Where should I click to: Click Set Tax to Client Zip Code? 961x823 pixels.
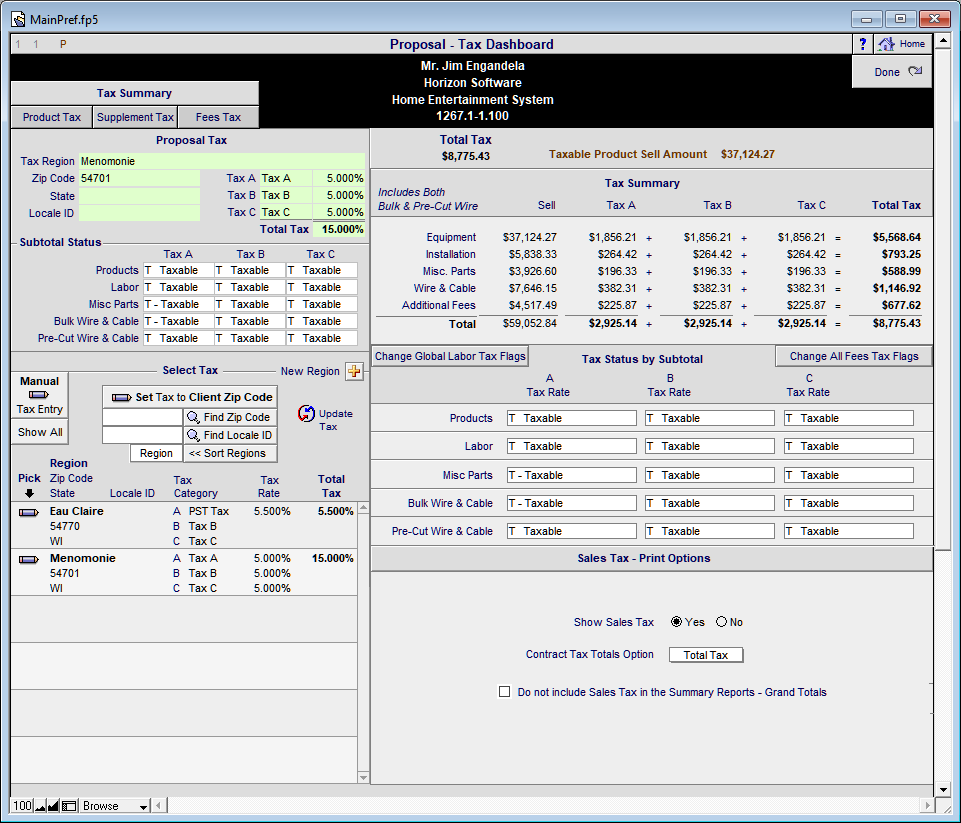191,397
